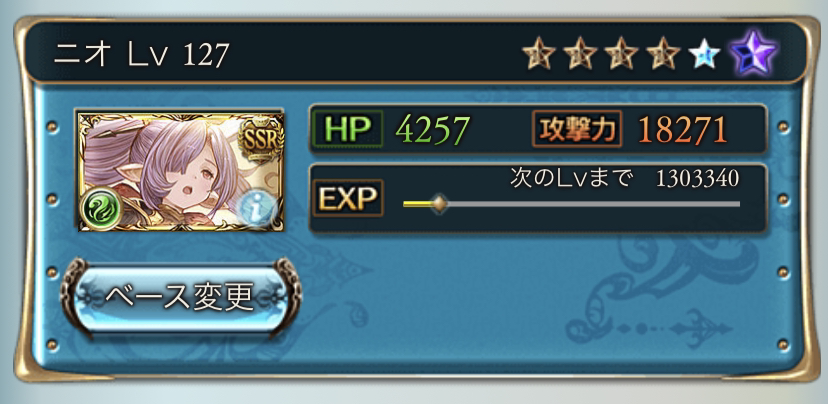Click the 攻撃力 label badge
The width and height of the screenshot is (828, 404).
click(x=577, y=128)
